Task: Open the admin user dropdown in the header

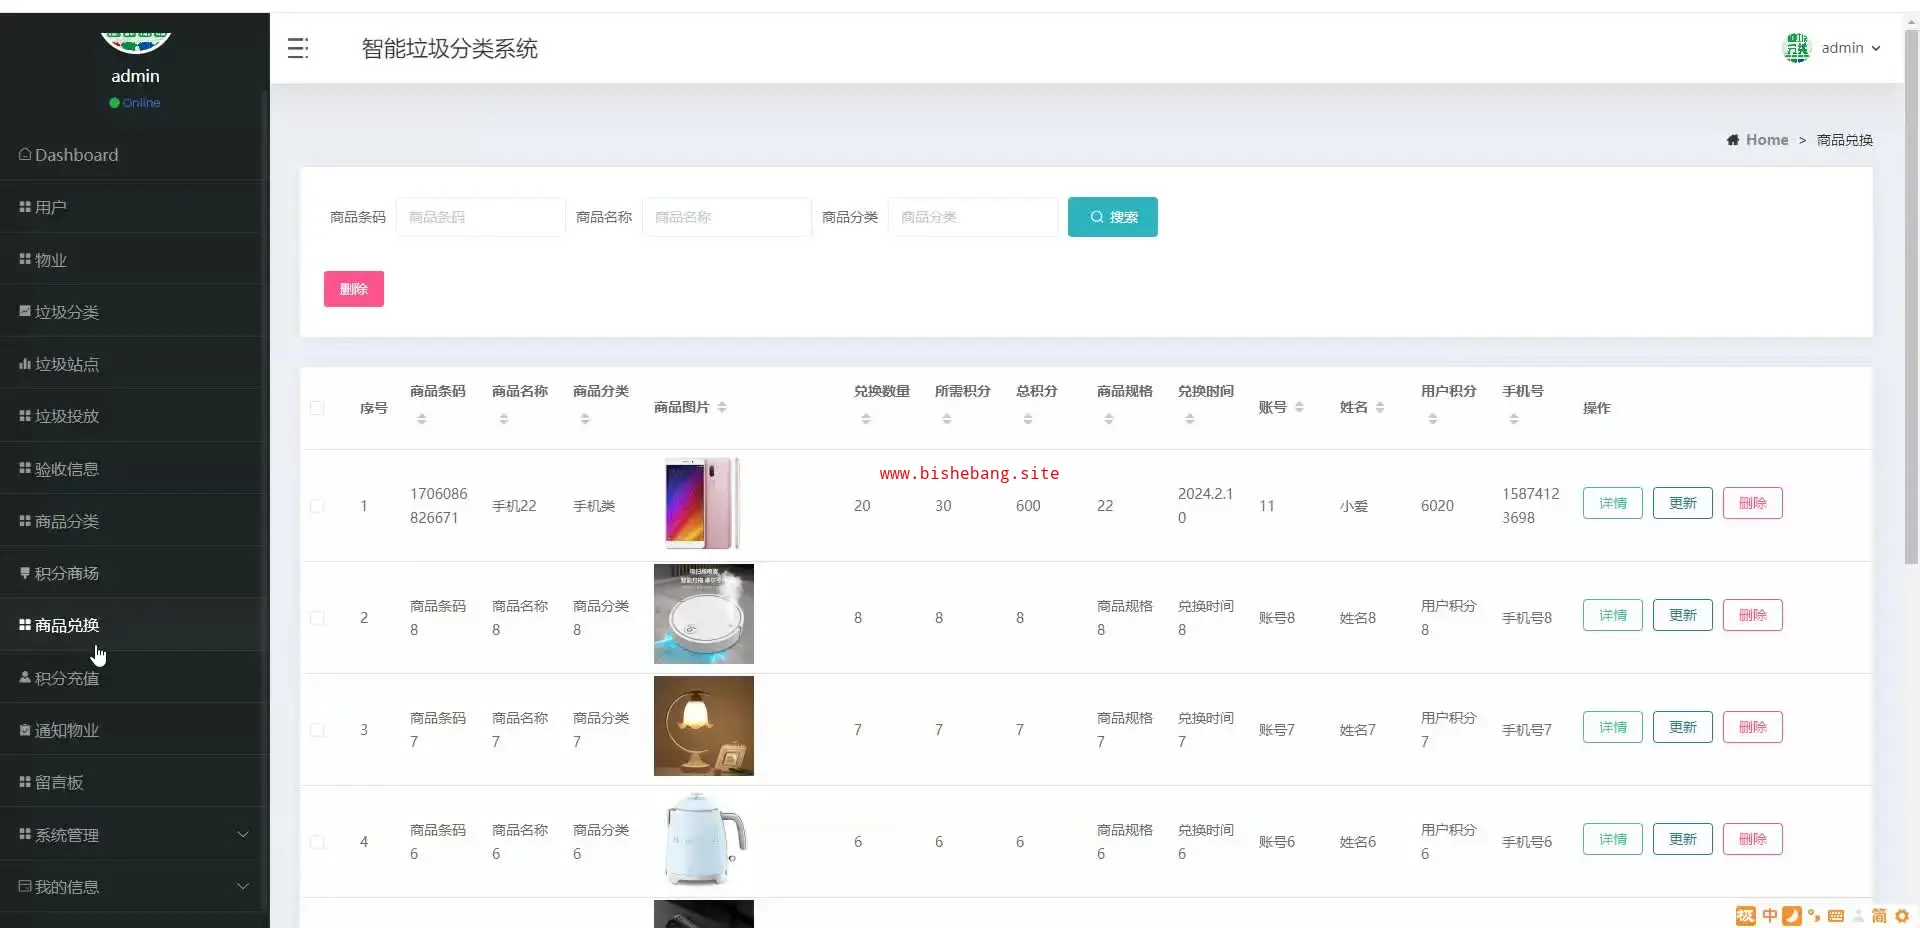Action: coord(1850,48)
